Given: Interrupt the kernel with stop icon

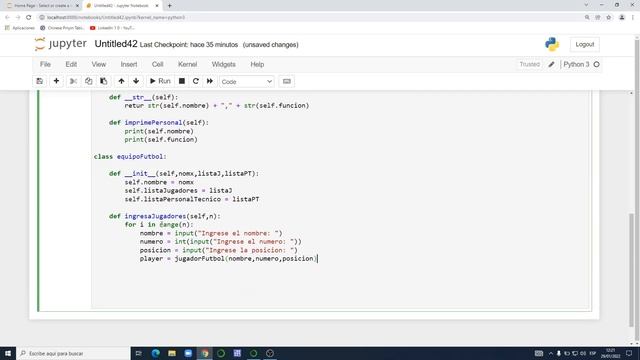Looking at the screenshot, I should coord(182,81).
